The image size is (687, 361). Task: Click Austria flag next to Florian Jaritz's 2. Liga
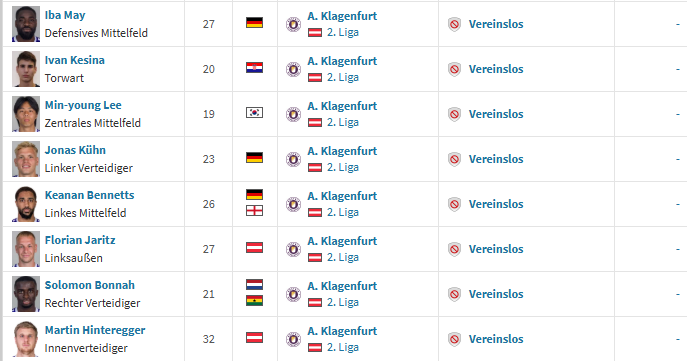tap(315, 258)
